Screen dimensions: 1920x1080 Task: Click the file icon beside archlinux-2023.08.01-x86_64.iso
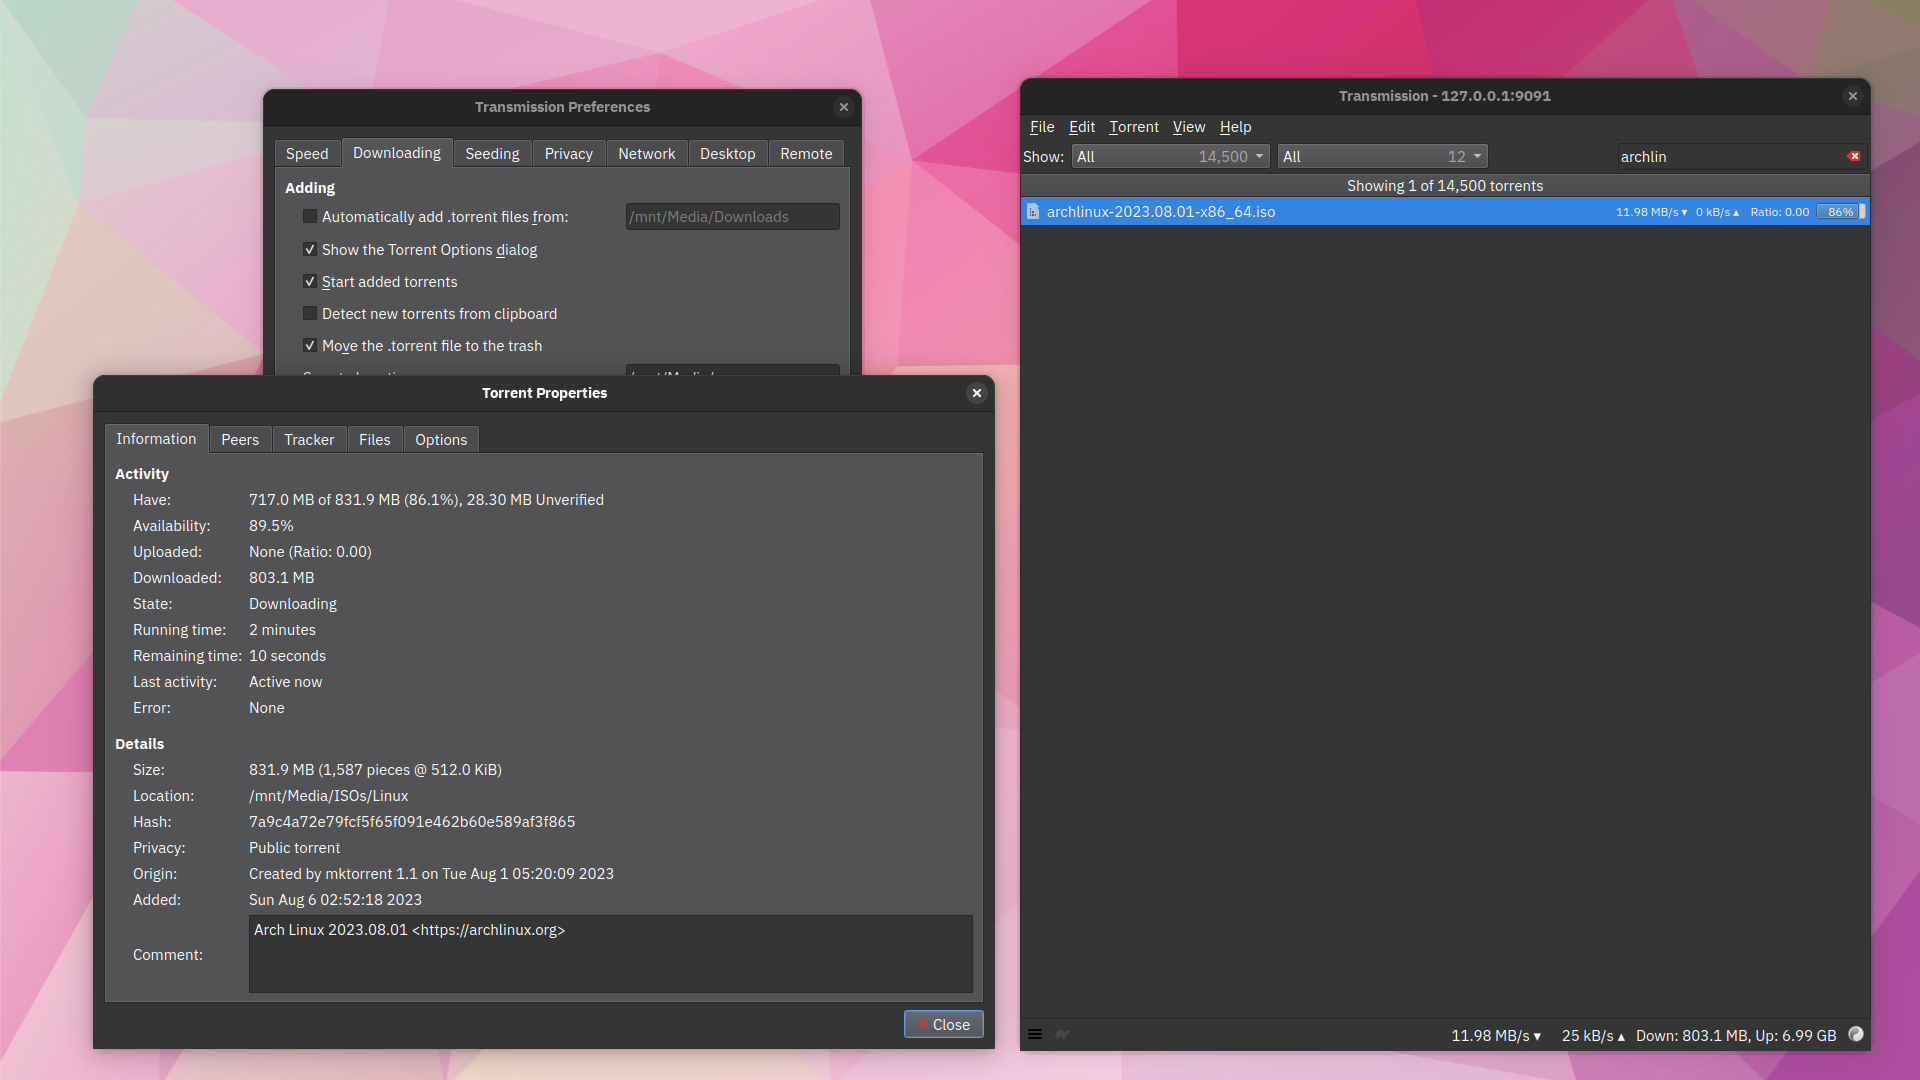[x=1035, y=211]
